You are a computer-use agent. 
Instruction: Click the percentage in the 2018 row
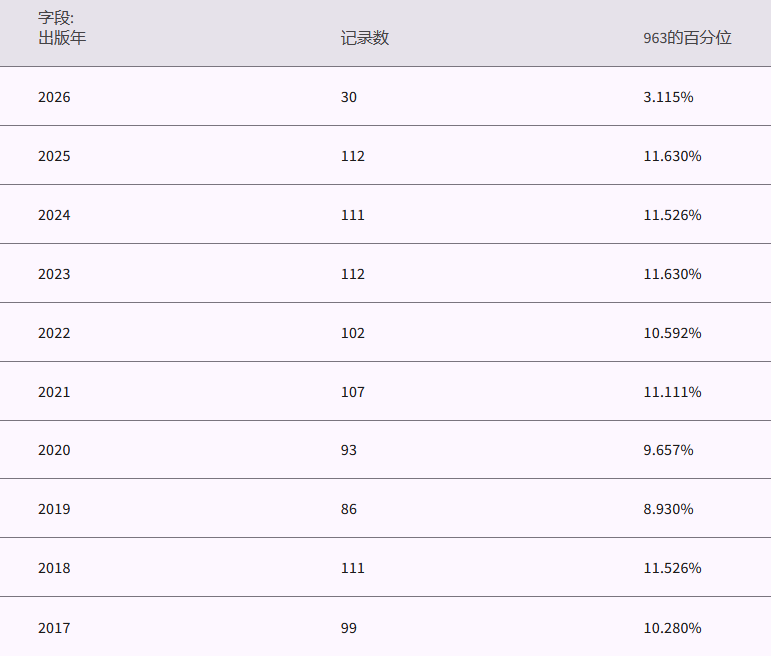click(672, 568)
